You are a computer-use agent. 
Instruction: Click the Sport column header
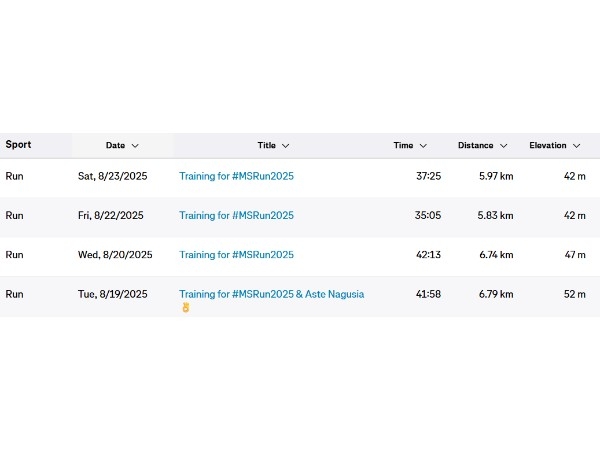pos(18,145)
